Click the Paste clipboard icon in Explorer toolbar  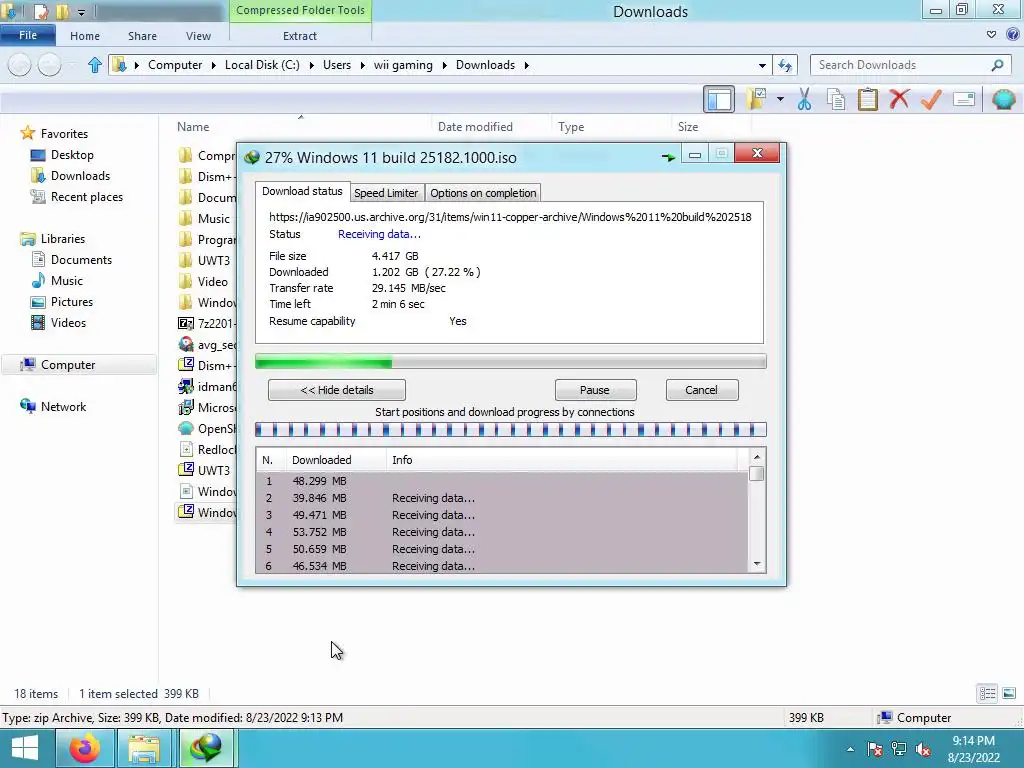coord(867,99)
